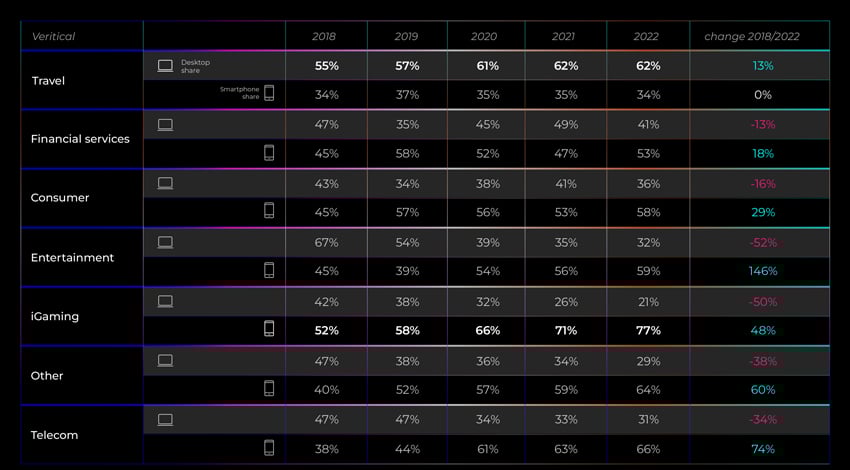Click the 77% iGaming 2022 smartphone cell
850x470 pixels.
coord(648,330)
